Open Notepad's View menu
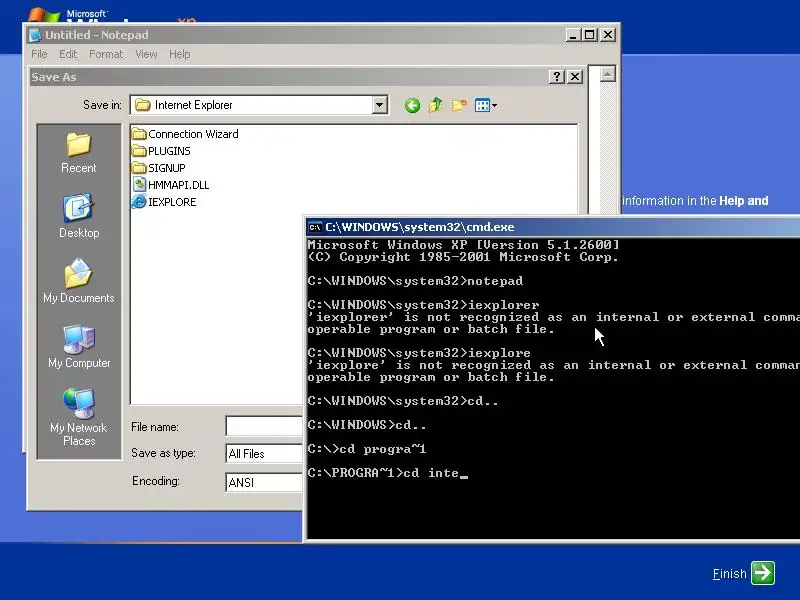Screen dimensions: 800x600 pyautogui.click(x=146, y=54)
